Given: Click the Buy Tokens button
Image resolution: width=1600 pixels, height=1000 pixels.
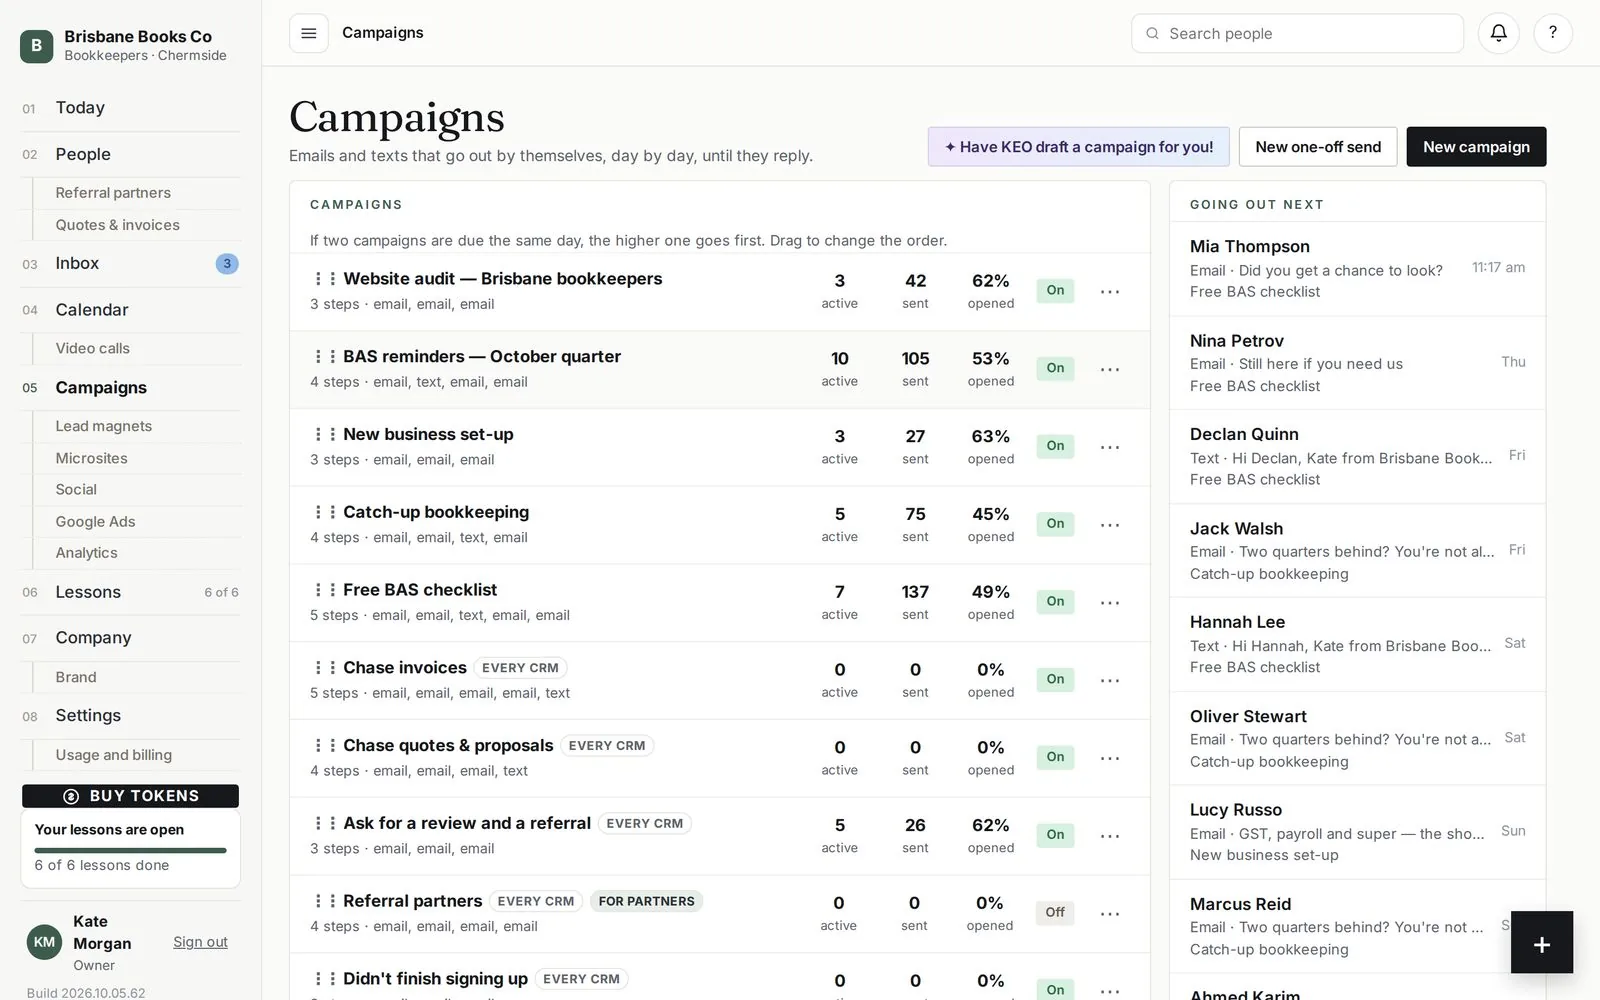Looking at the screenshot, I should click(130, 796).
